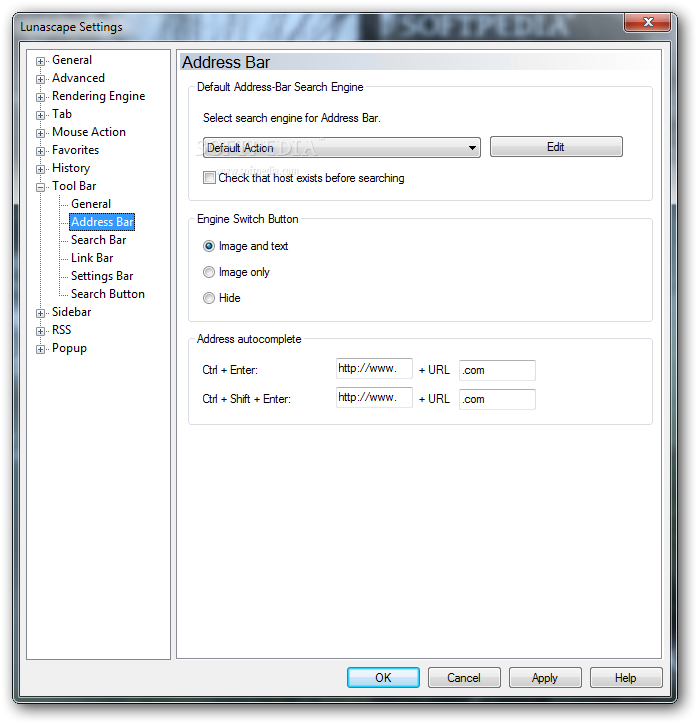
Task: Select the Rendering Engine category
Action: (98, 96)
